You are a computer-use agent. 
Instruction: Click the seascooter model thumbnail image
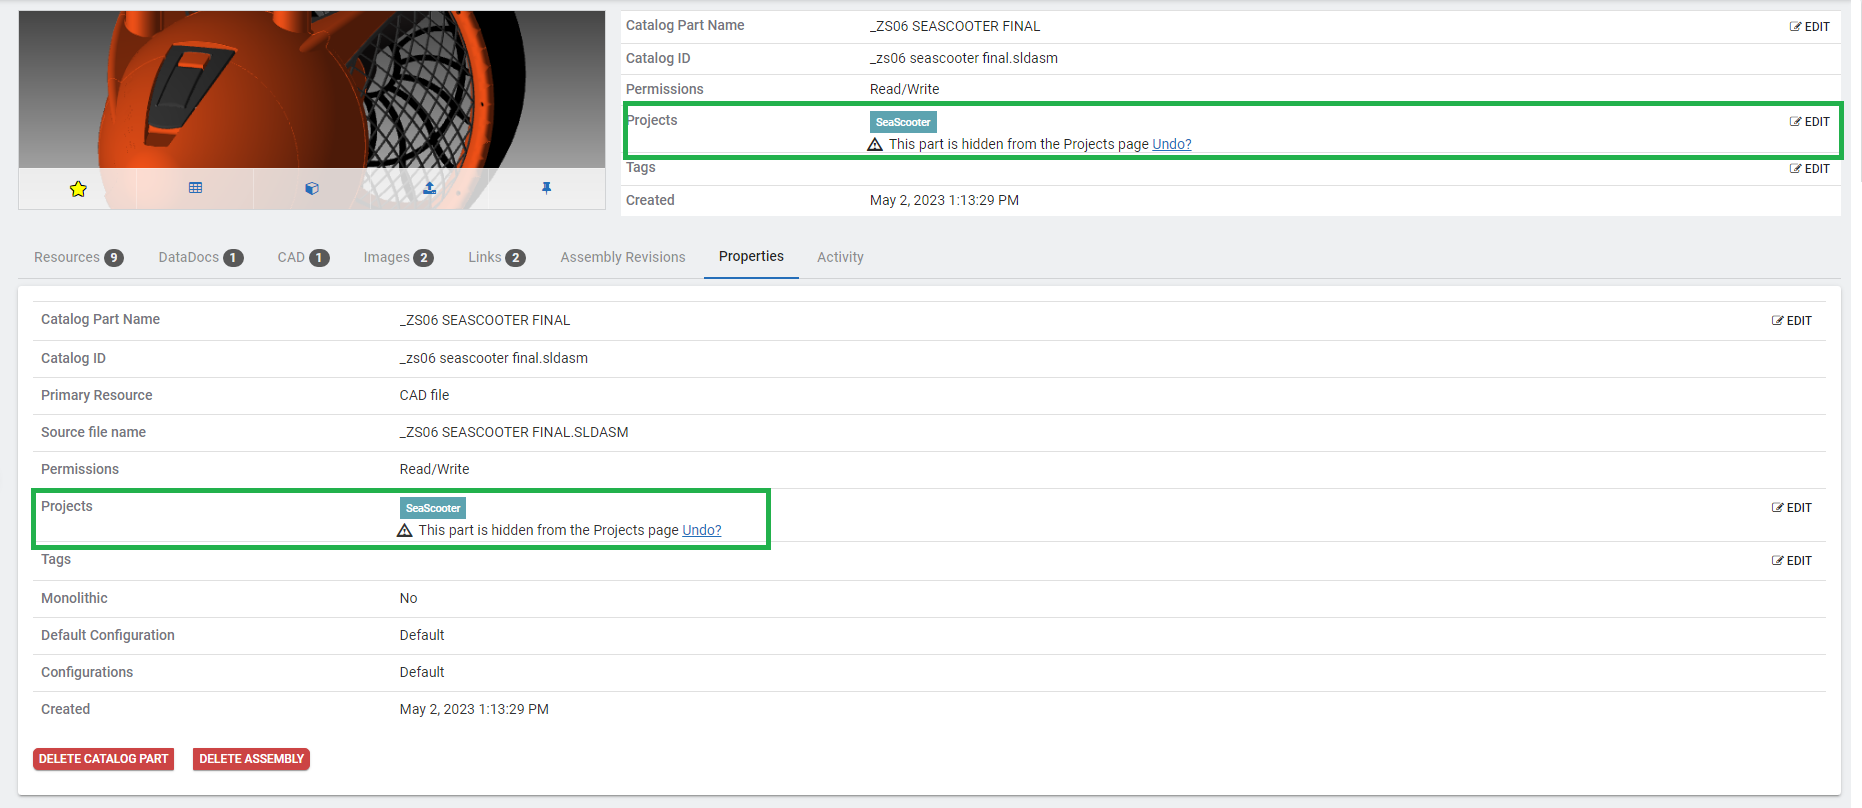point(311,90)
